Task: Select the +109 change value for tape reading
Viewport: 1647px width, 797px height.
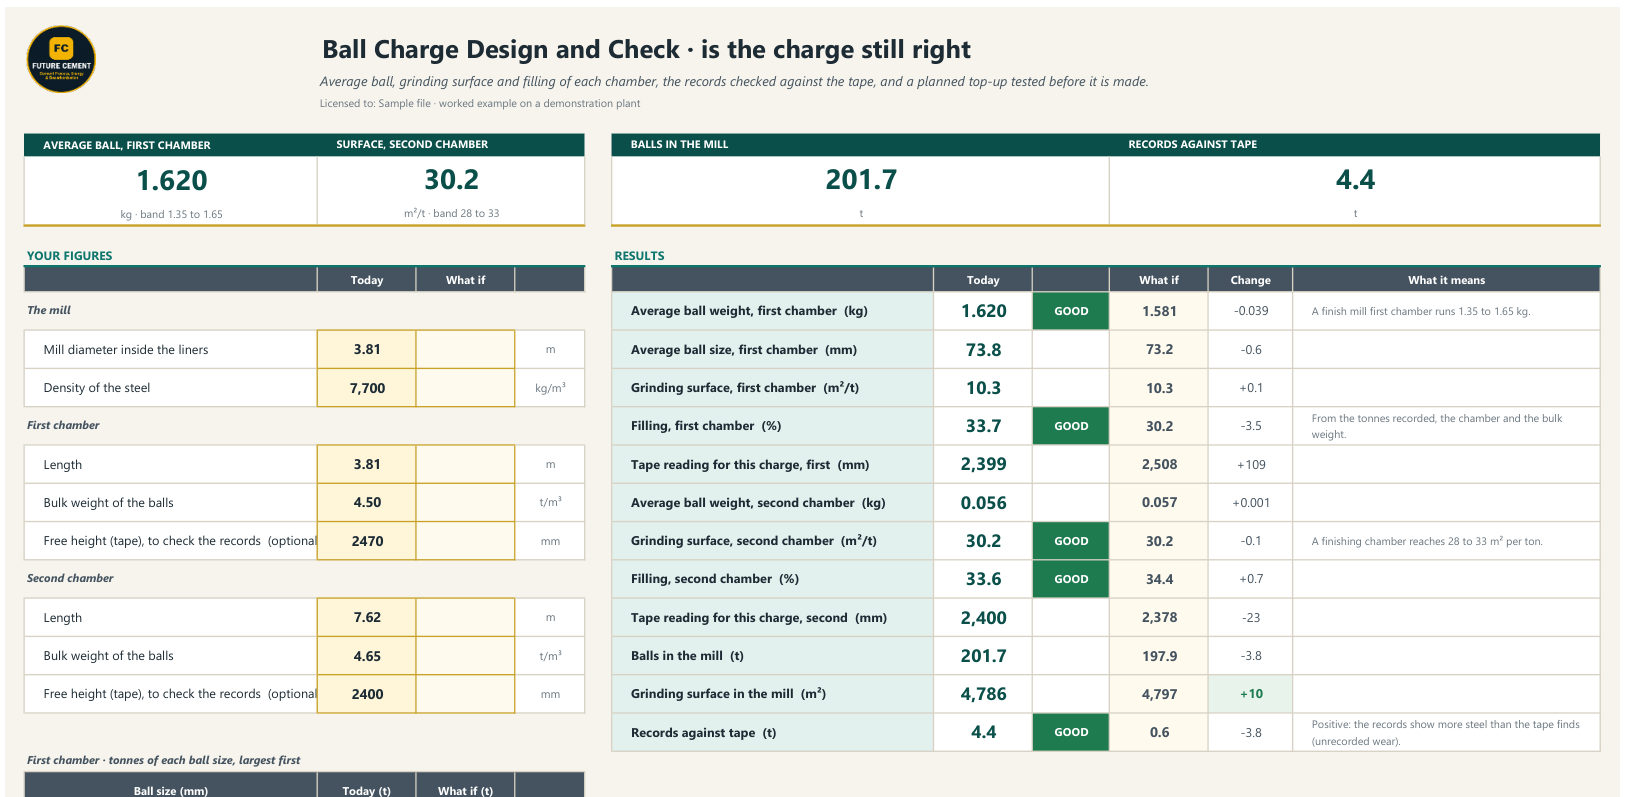Action: tap(1251, 465)
